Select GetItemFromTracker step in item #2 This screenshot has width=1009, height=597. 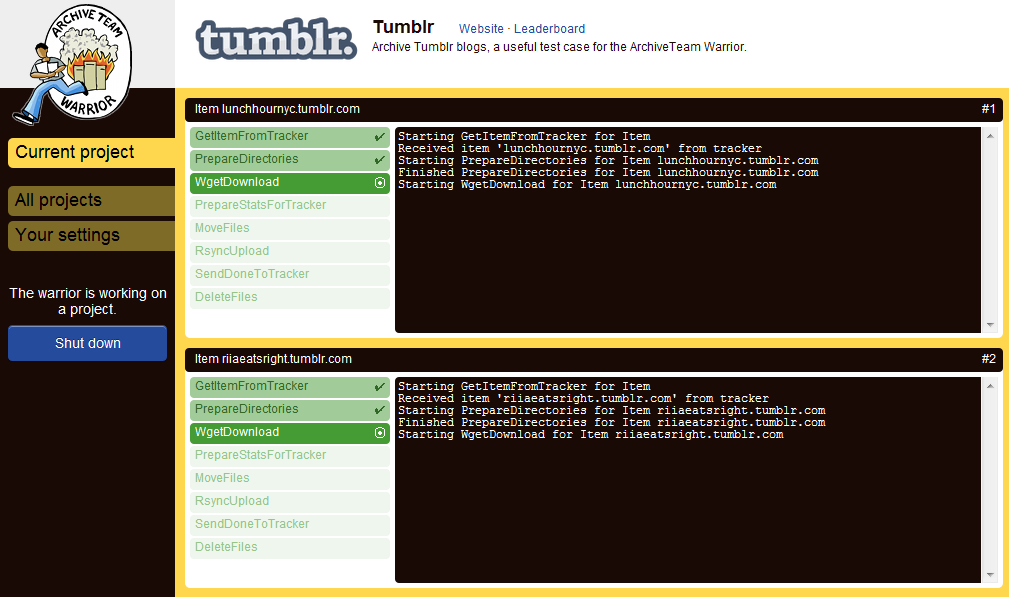coord(290,387)
